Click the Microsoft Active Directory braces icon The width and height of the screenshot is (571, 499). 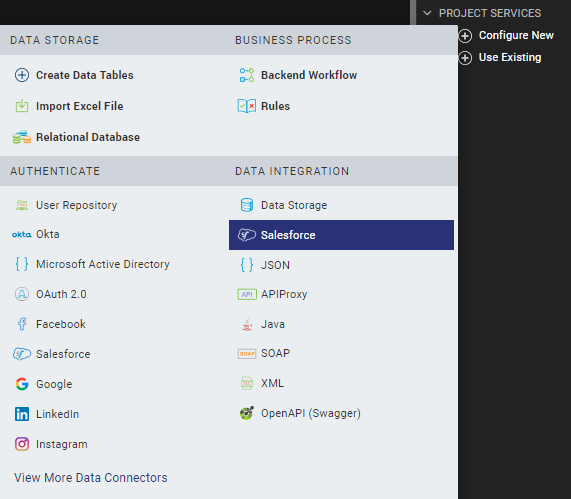coord(22,264)
